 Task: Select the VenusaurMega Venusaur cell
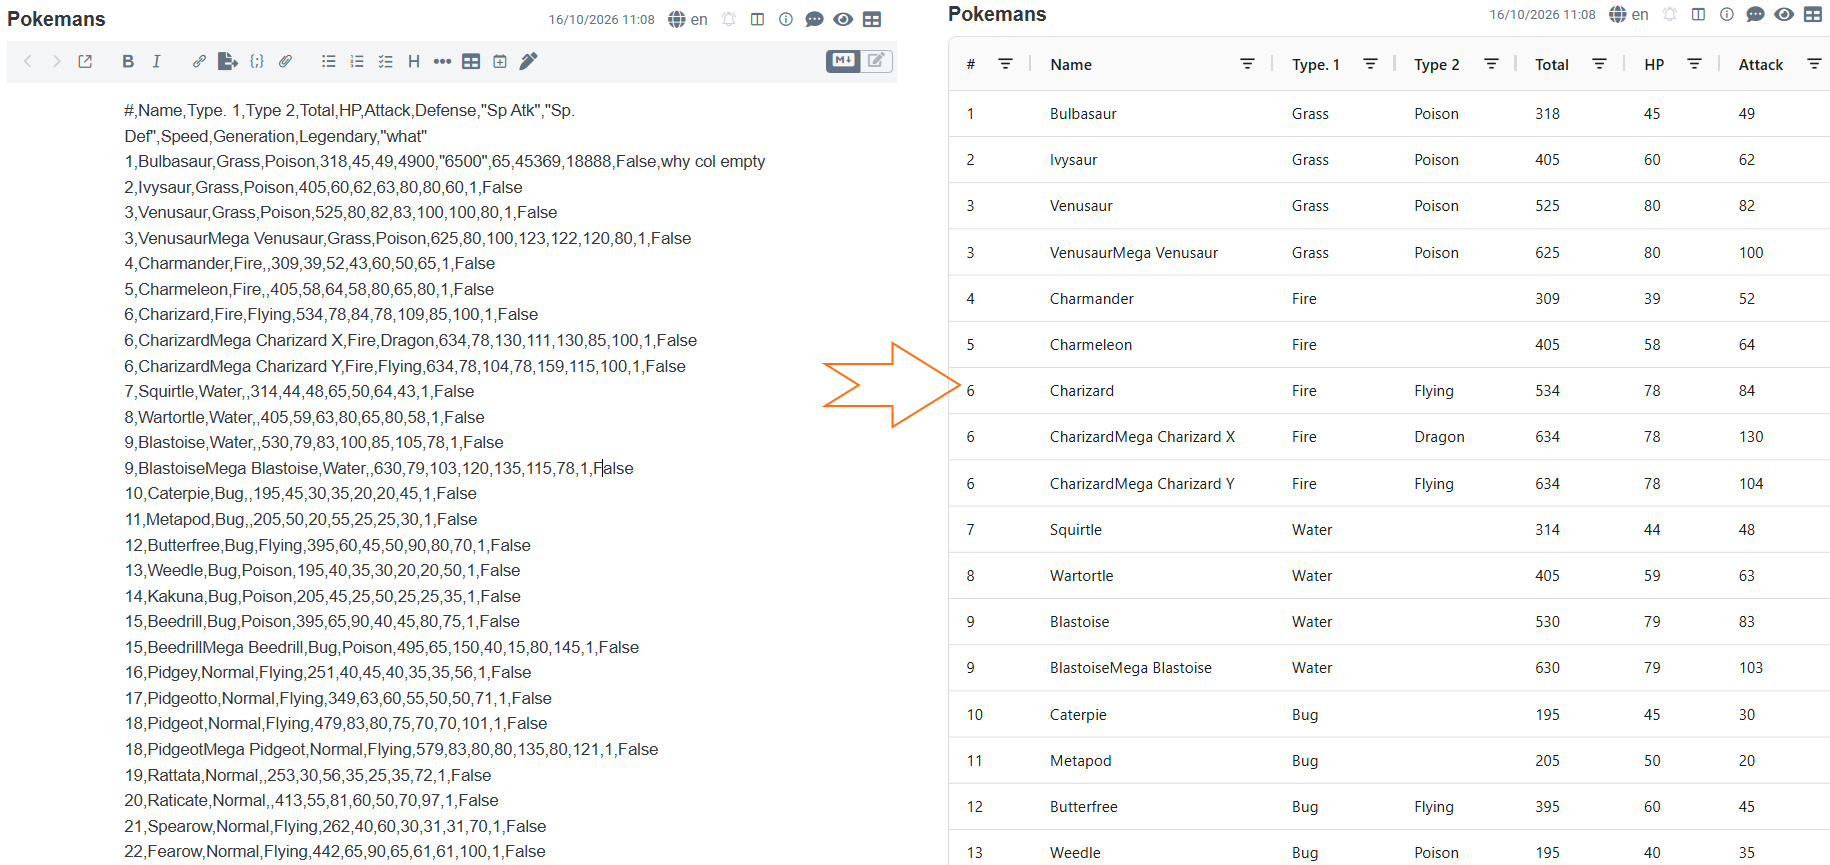click(x=1134, y=253)
